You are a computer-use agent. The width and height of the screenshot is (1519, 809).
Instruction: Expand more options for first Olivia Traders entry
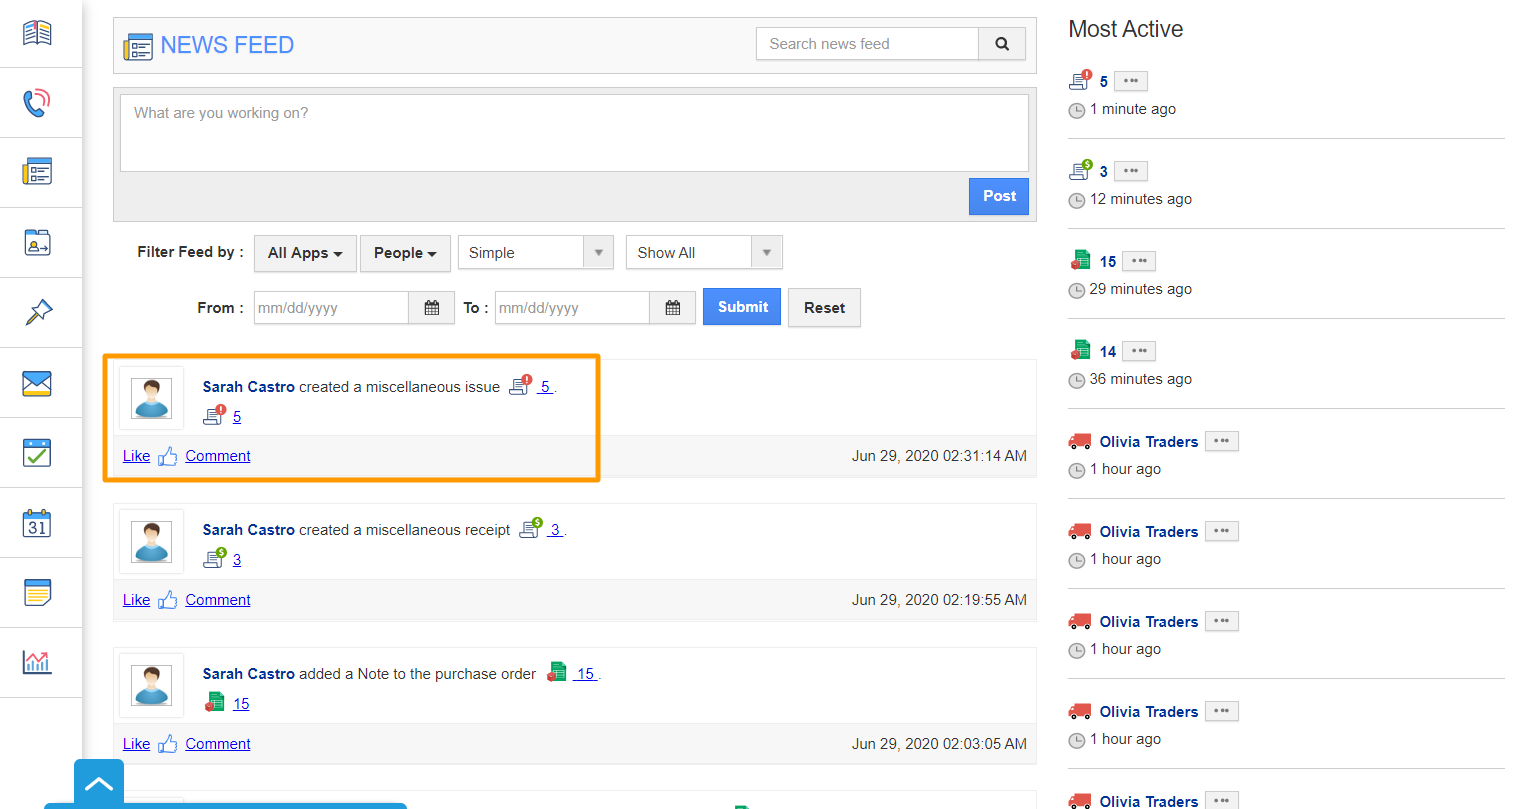click(1222, 441)
